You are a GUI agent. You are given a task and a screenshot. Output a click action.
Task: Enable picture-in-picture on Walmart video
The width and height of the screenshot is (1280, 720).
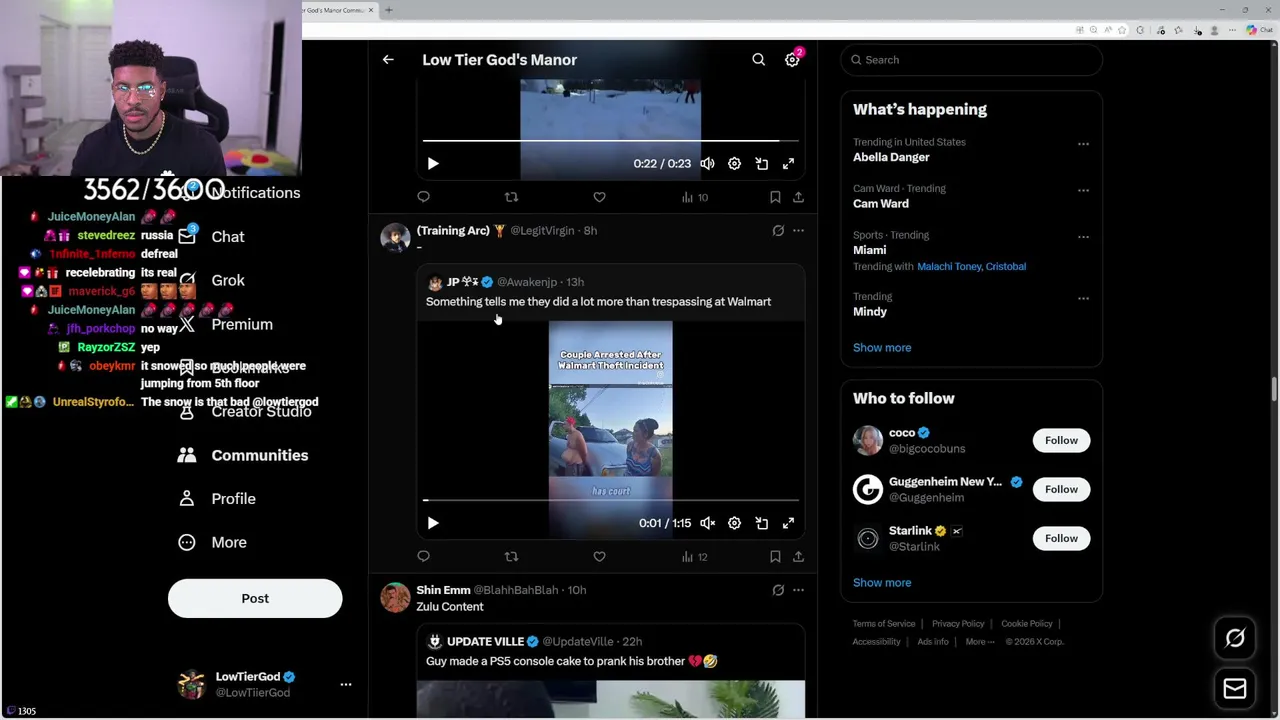(762, 523)
